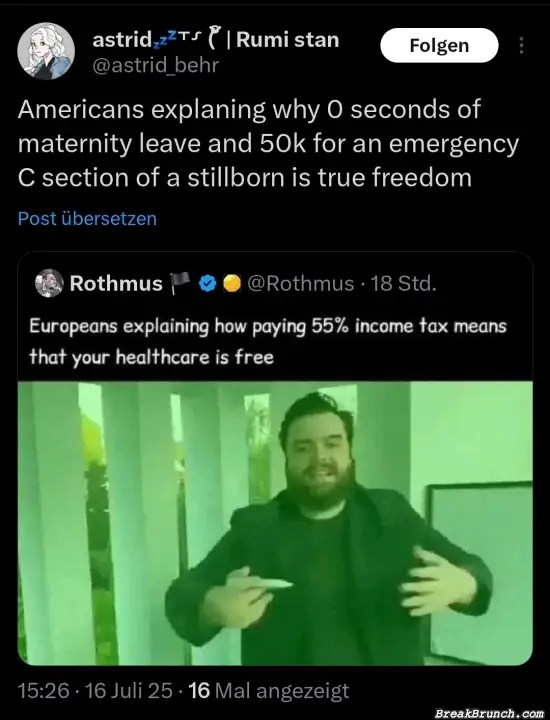This screenshot has width=550, height=720.
Task: Translate post via Post übersetzen link
Action: (x=87, y=219)
